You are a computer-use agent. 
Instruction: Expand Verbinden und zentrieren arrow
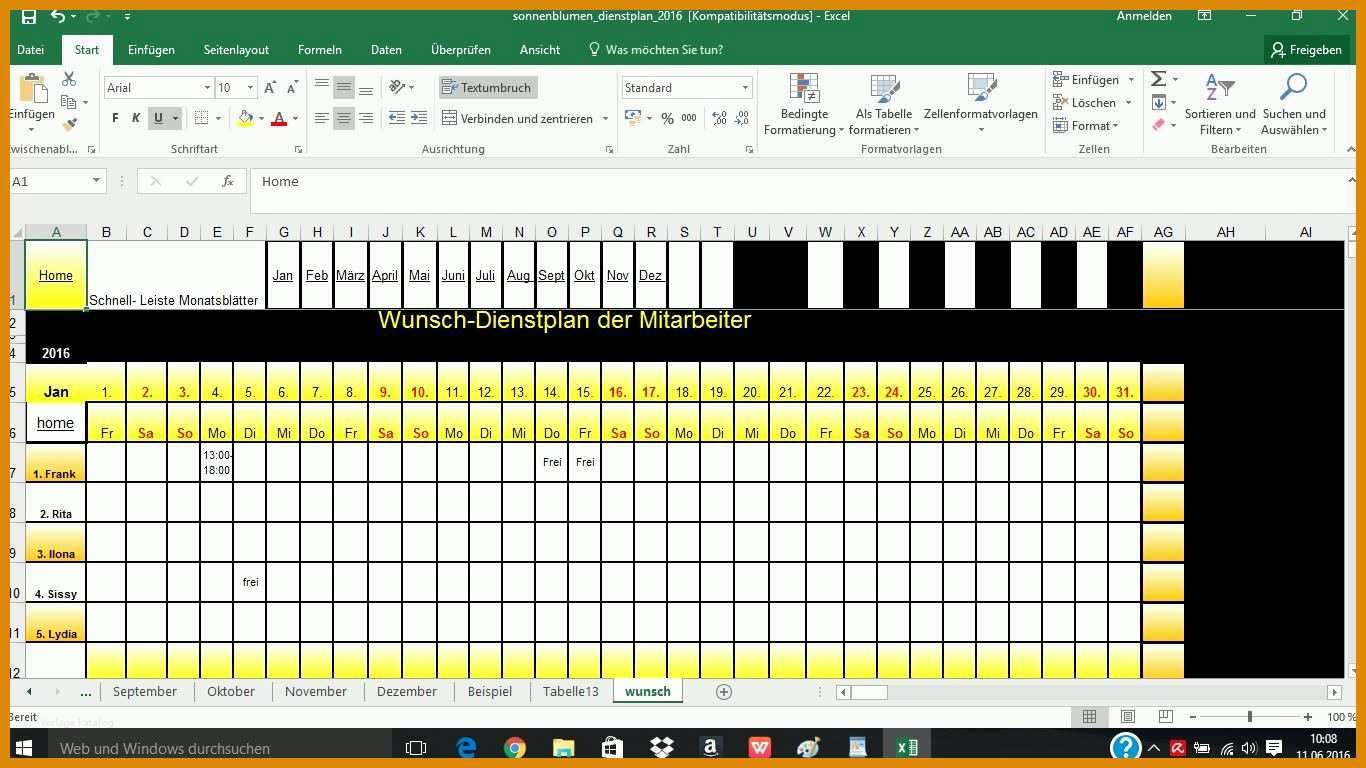pyautogui.click(x=605, y=119)
